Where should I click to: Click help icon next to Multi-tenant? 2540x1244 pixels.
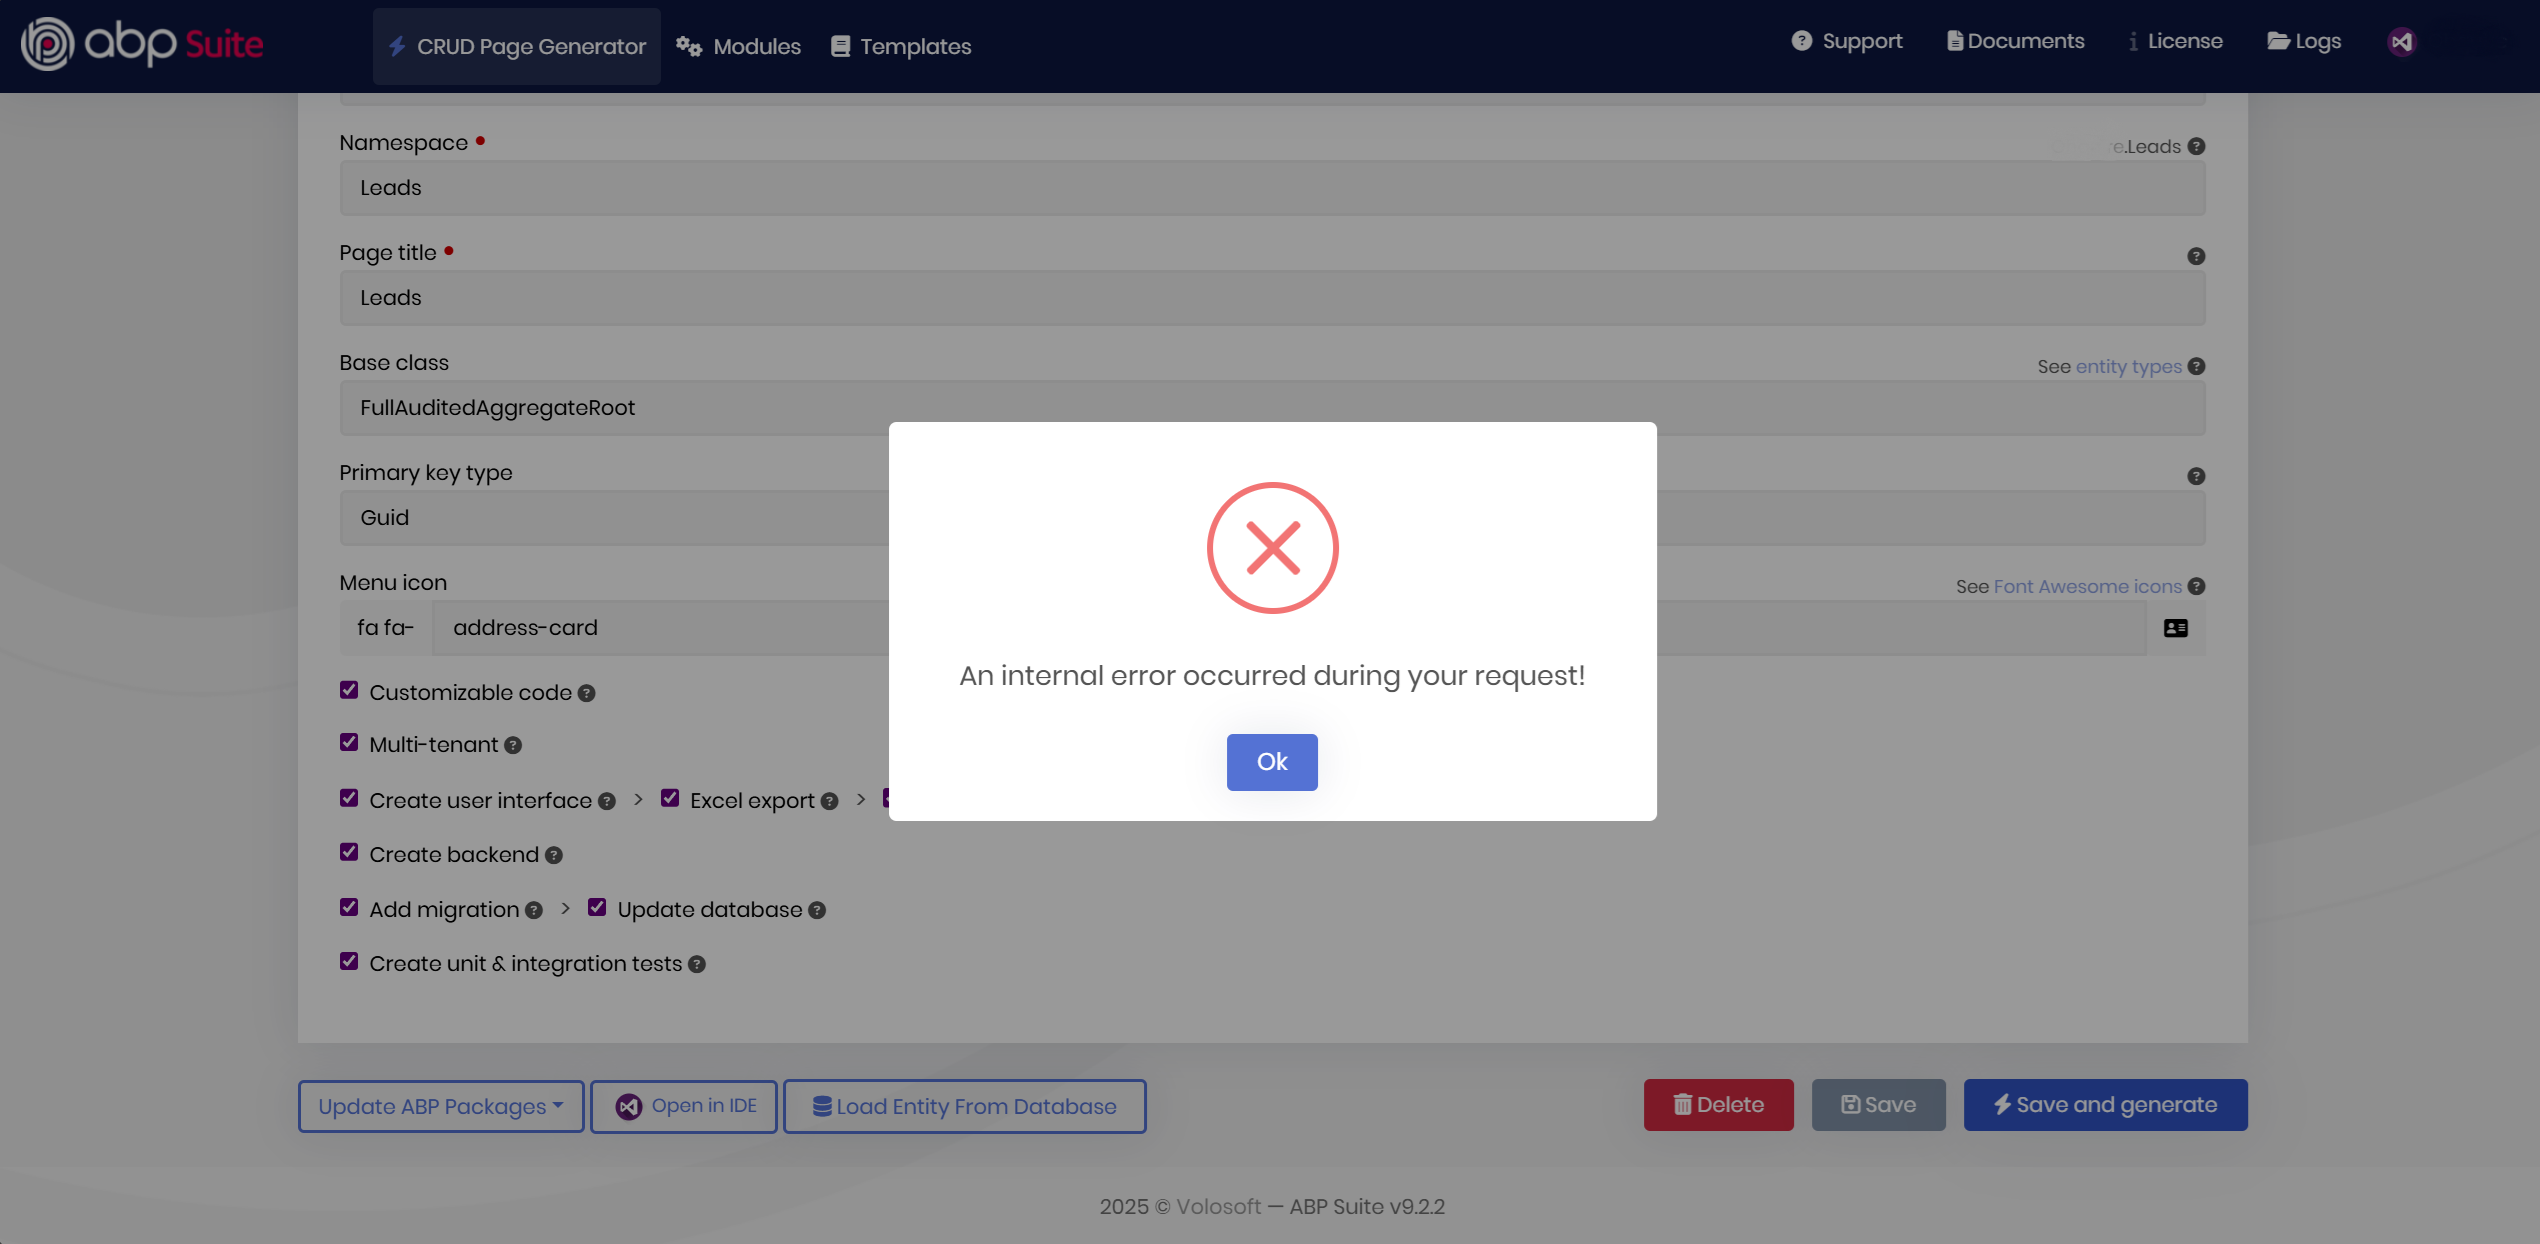pos(513,746)
